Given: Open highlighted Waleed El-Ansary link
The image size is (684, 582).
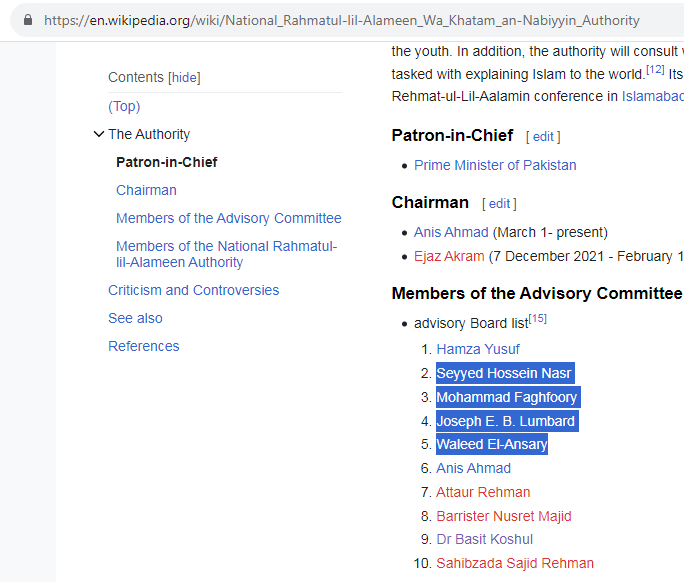Looking at the screenshot, I should 492,444.
